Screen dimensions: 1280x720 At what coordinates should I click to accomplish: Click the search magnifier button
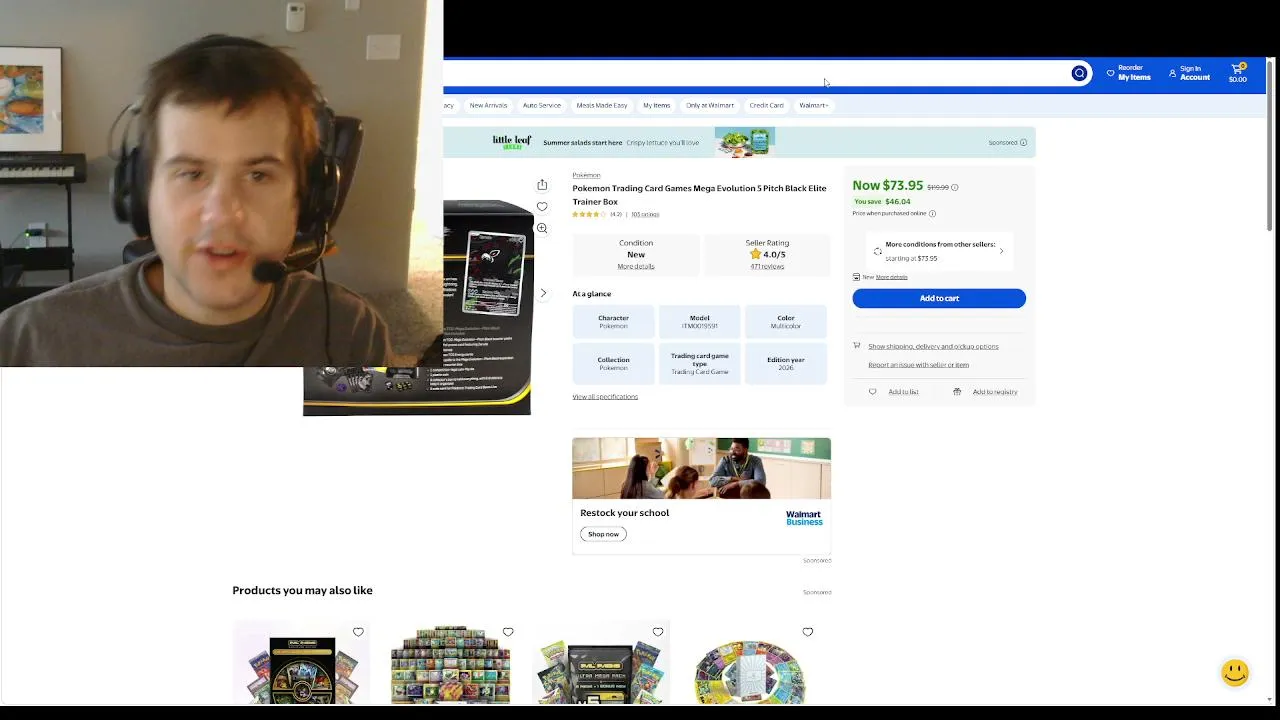coord(1079,73)
